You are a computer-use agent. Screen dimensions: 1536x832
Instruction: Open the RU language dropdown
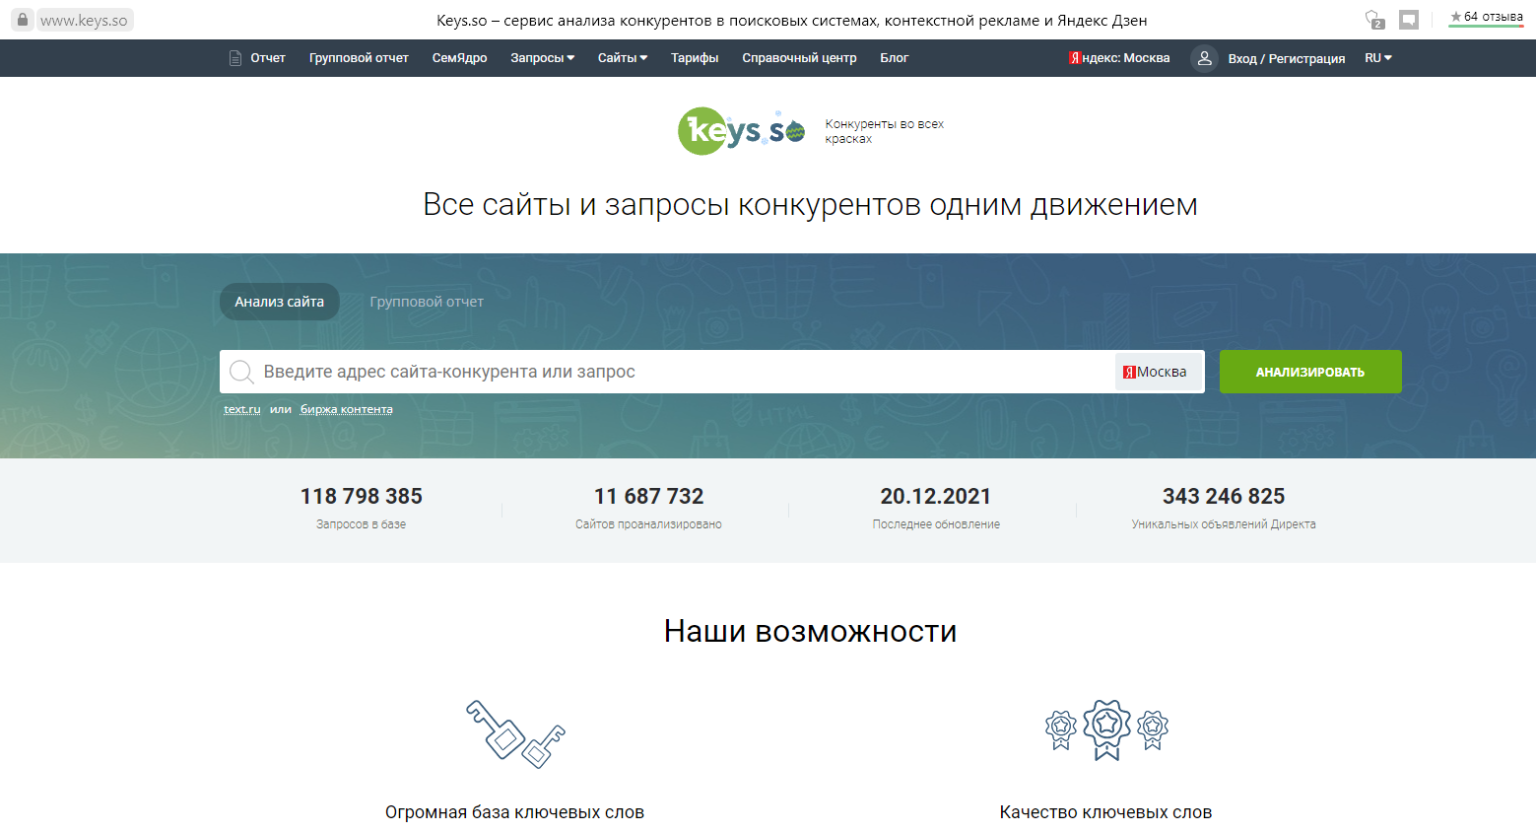(1378, 58)
